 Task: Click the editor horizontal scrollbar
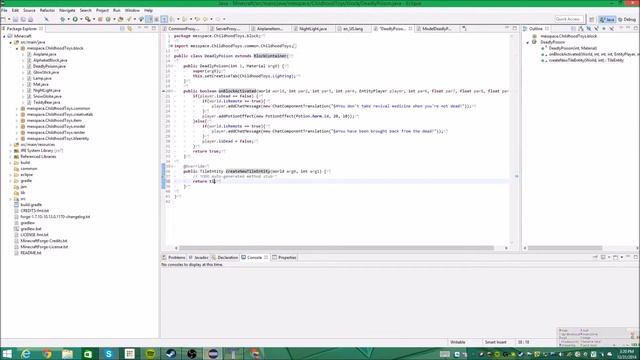pos(336,248)
